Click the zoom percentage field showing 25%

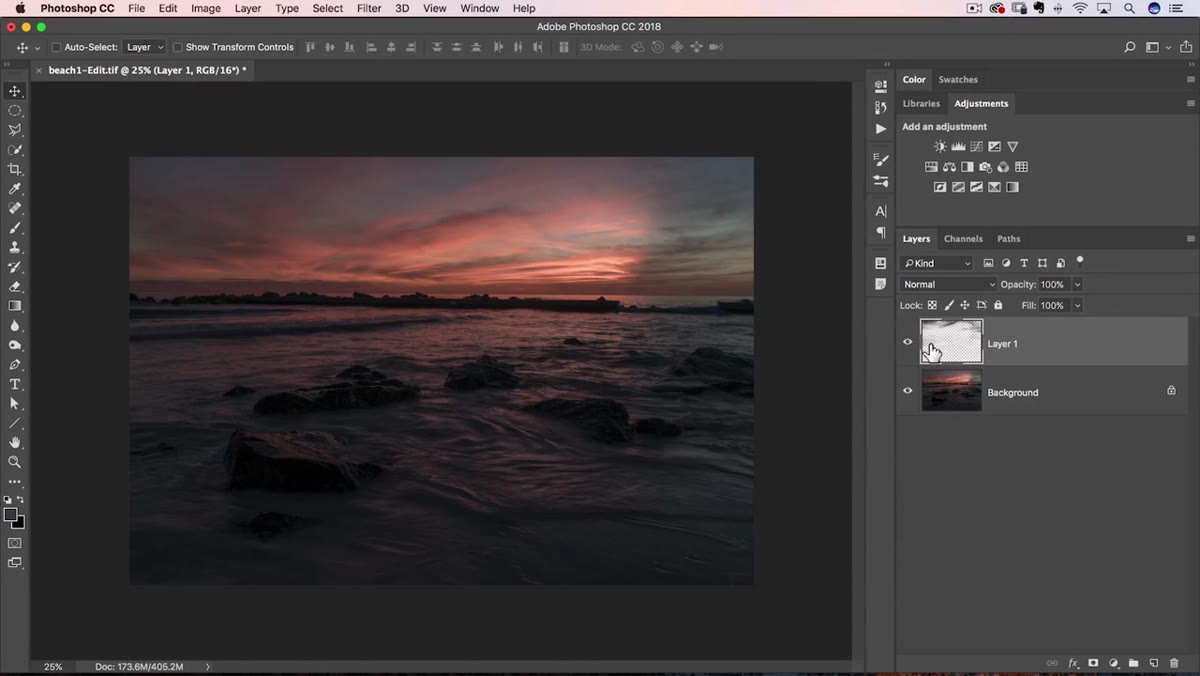(53, 666)
